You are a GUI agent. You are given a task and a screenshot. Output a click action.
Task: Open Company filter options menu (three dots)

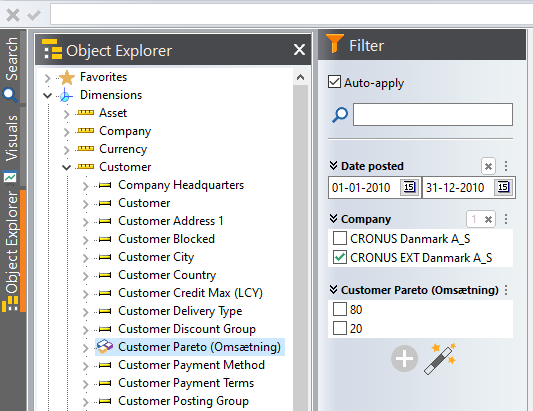coord(506,219)
